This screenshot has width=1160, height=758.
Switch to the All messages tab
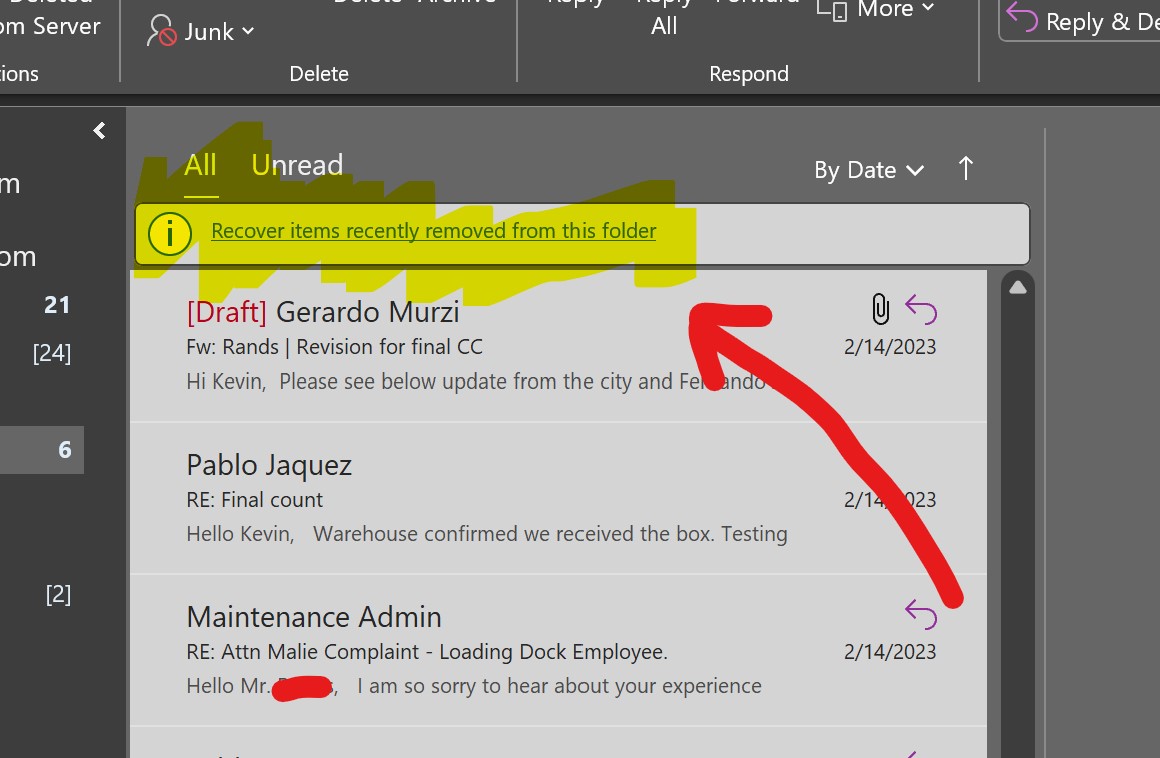(x=200, y=165)
